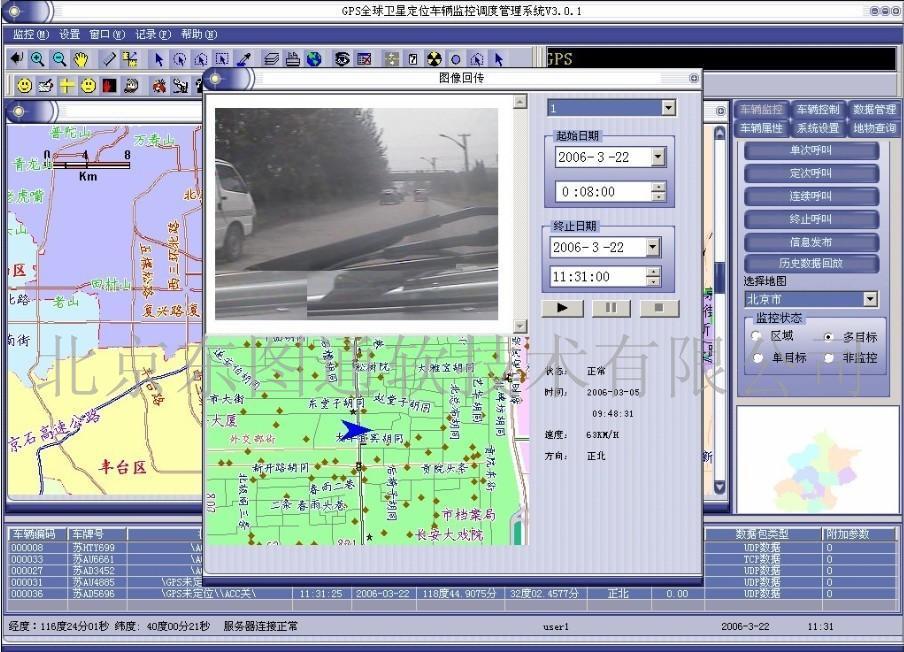Click the image viewer scrollbar down arrow
Viewport: 904px width, 652px height.
coord(519,326)
